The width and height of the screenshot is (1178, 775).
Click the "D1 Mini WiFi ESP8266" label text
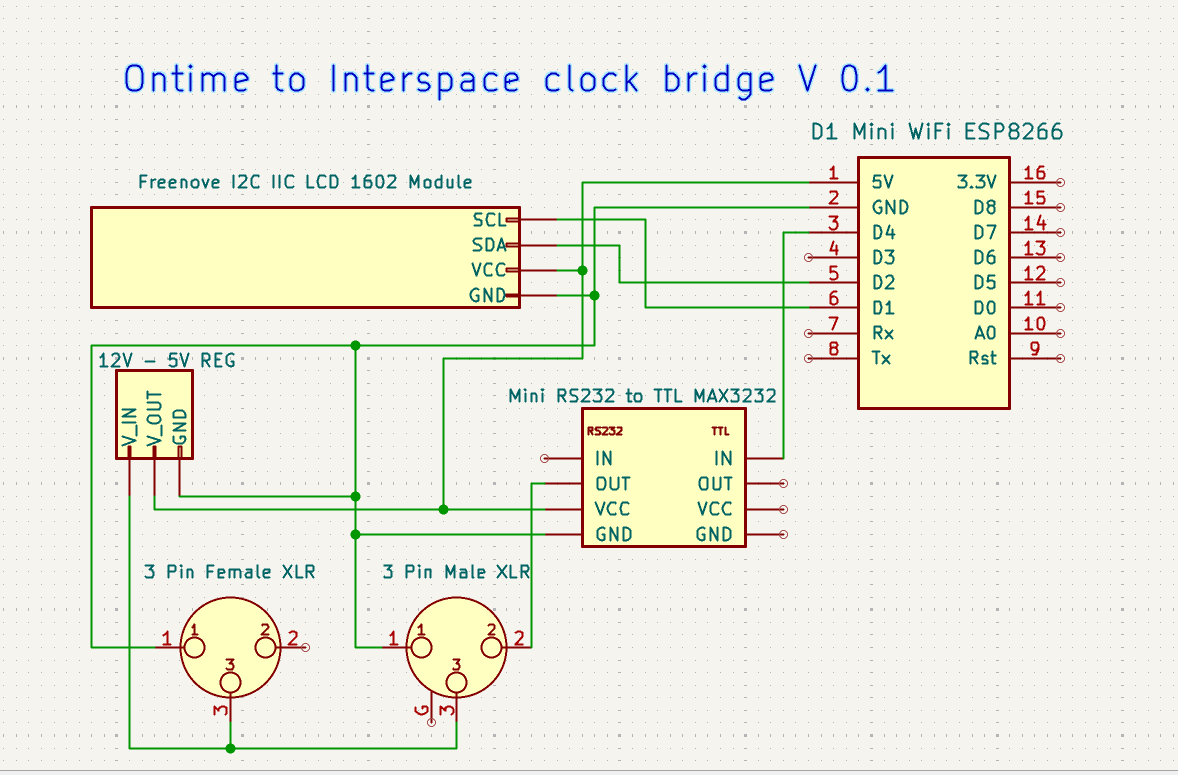pos(936,131)
